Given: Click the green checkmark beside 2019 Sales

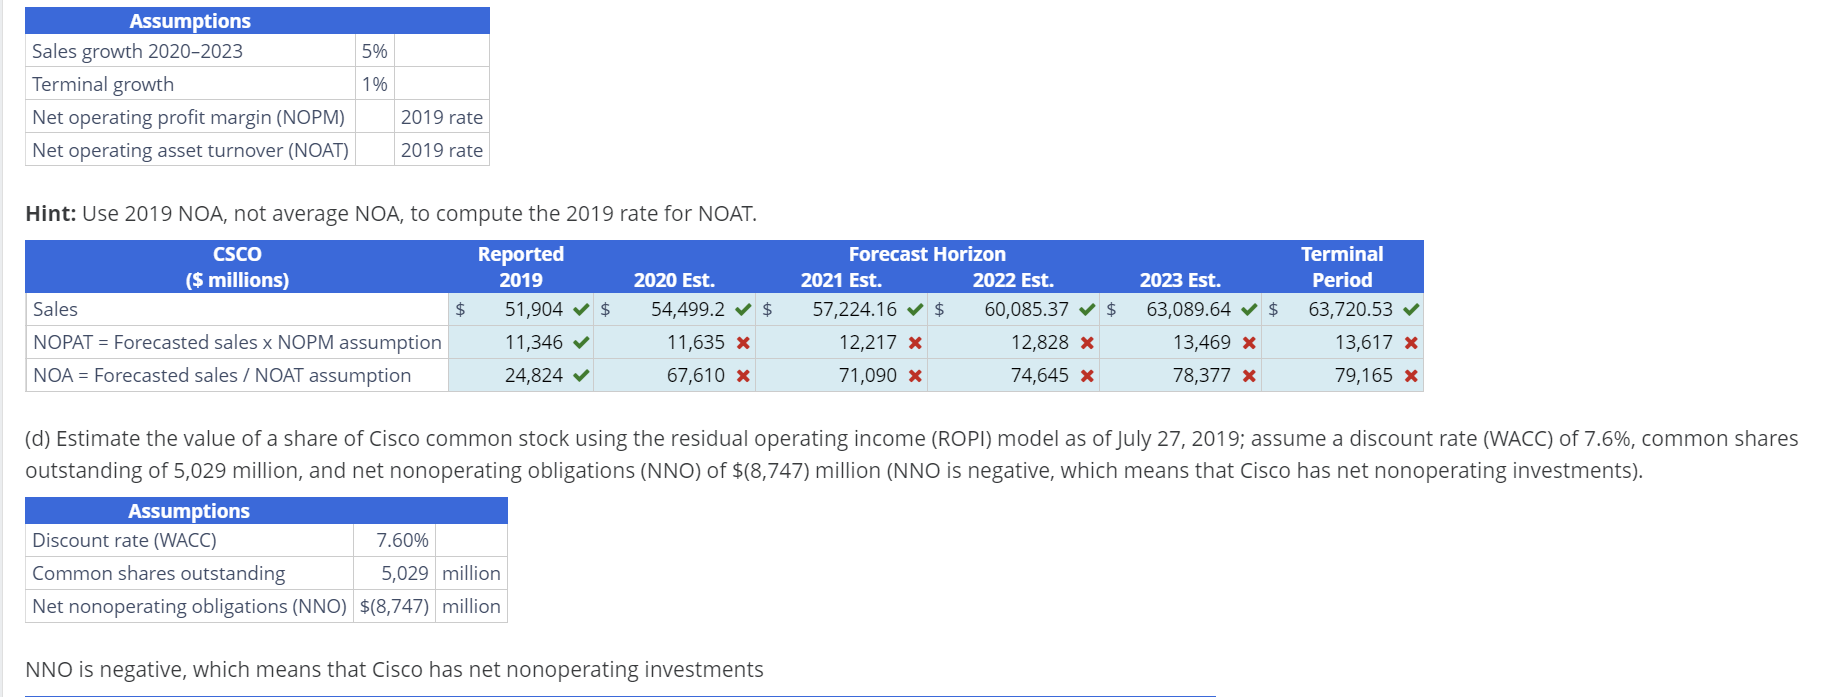Looking at the screenshot, I should pyautogui.click(x=581, y=310).
